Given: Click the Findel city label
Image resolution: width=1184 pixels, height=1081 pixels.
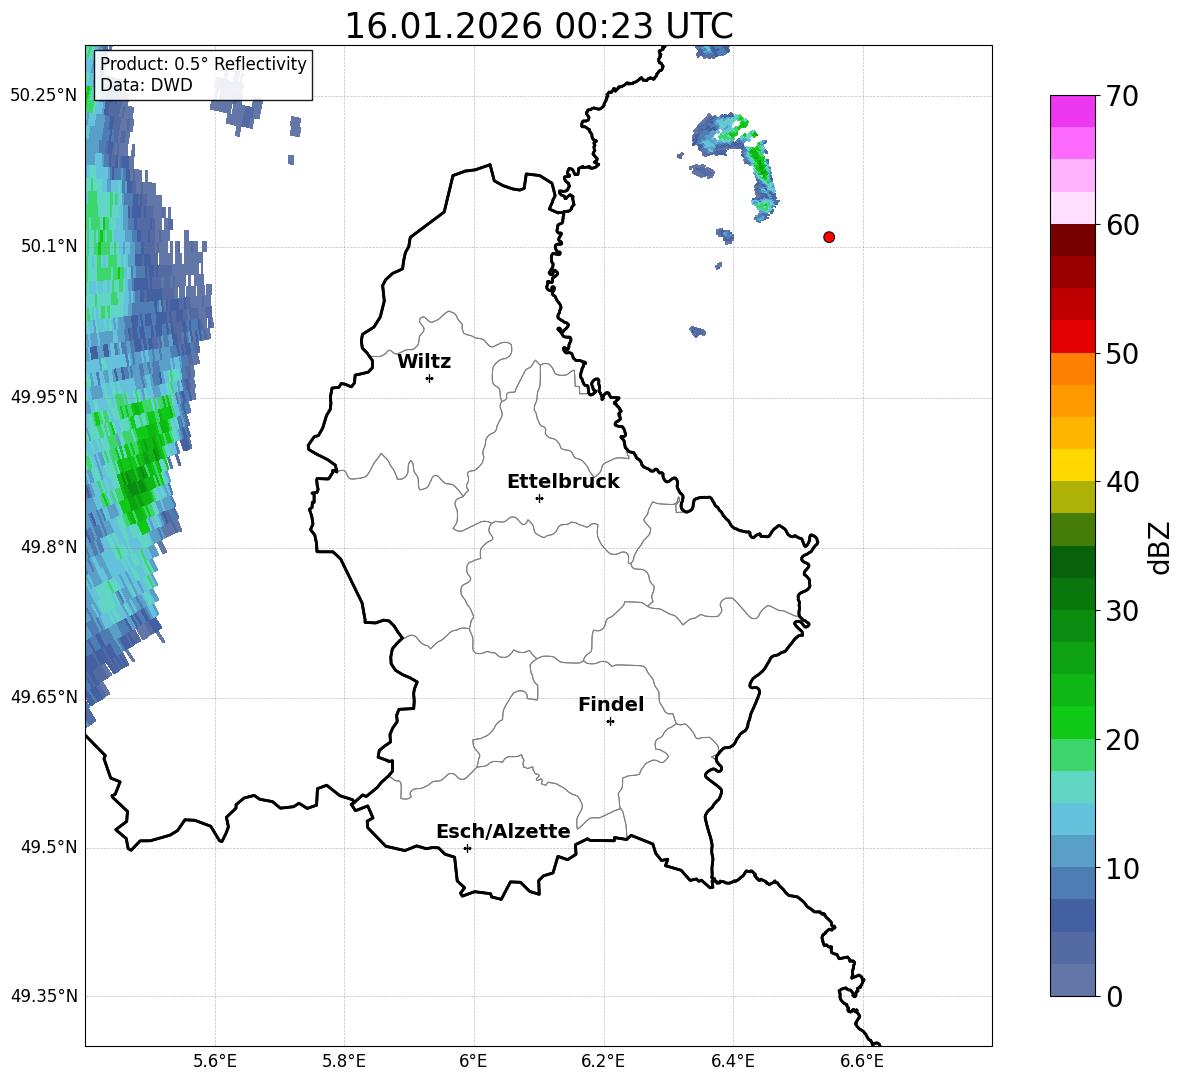Looking at the screenshot, I should [x=611, y=704].
